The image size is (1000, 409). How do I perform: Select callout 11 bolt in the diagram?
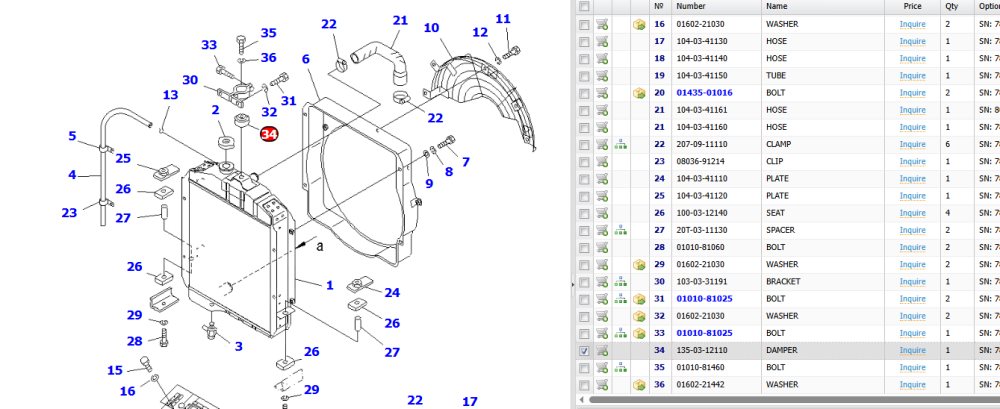(503, 19)
